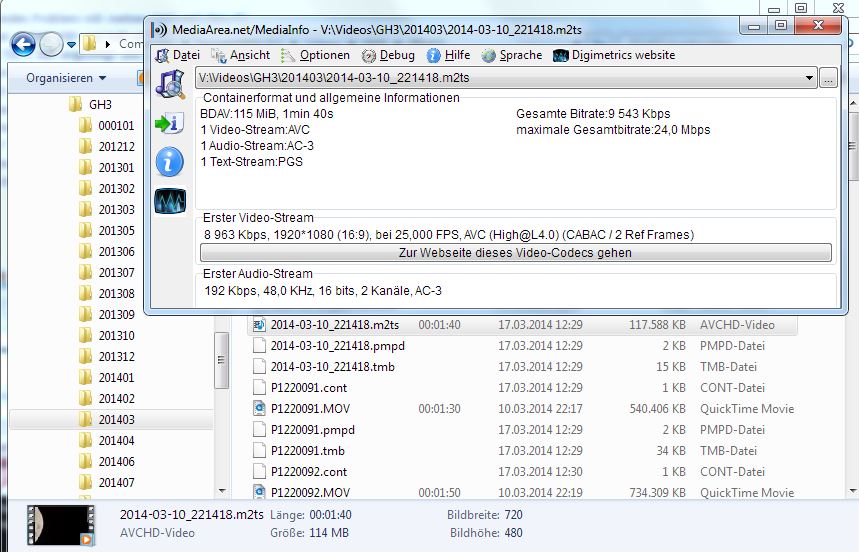Select file P1220091.tmb

pyautogui.click(x=523, y=451)
